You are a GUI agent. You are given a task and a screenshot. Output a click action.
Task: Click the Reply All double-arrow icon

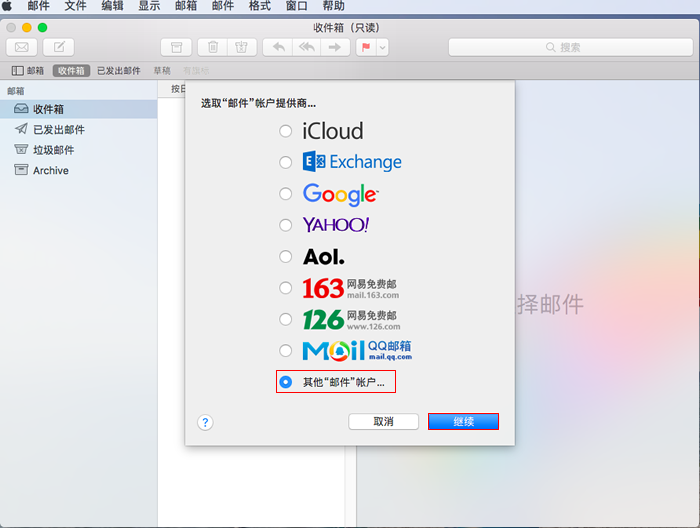(307, 47)
